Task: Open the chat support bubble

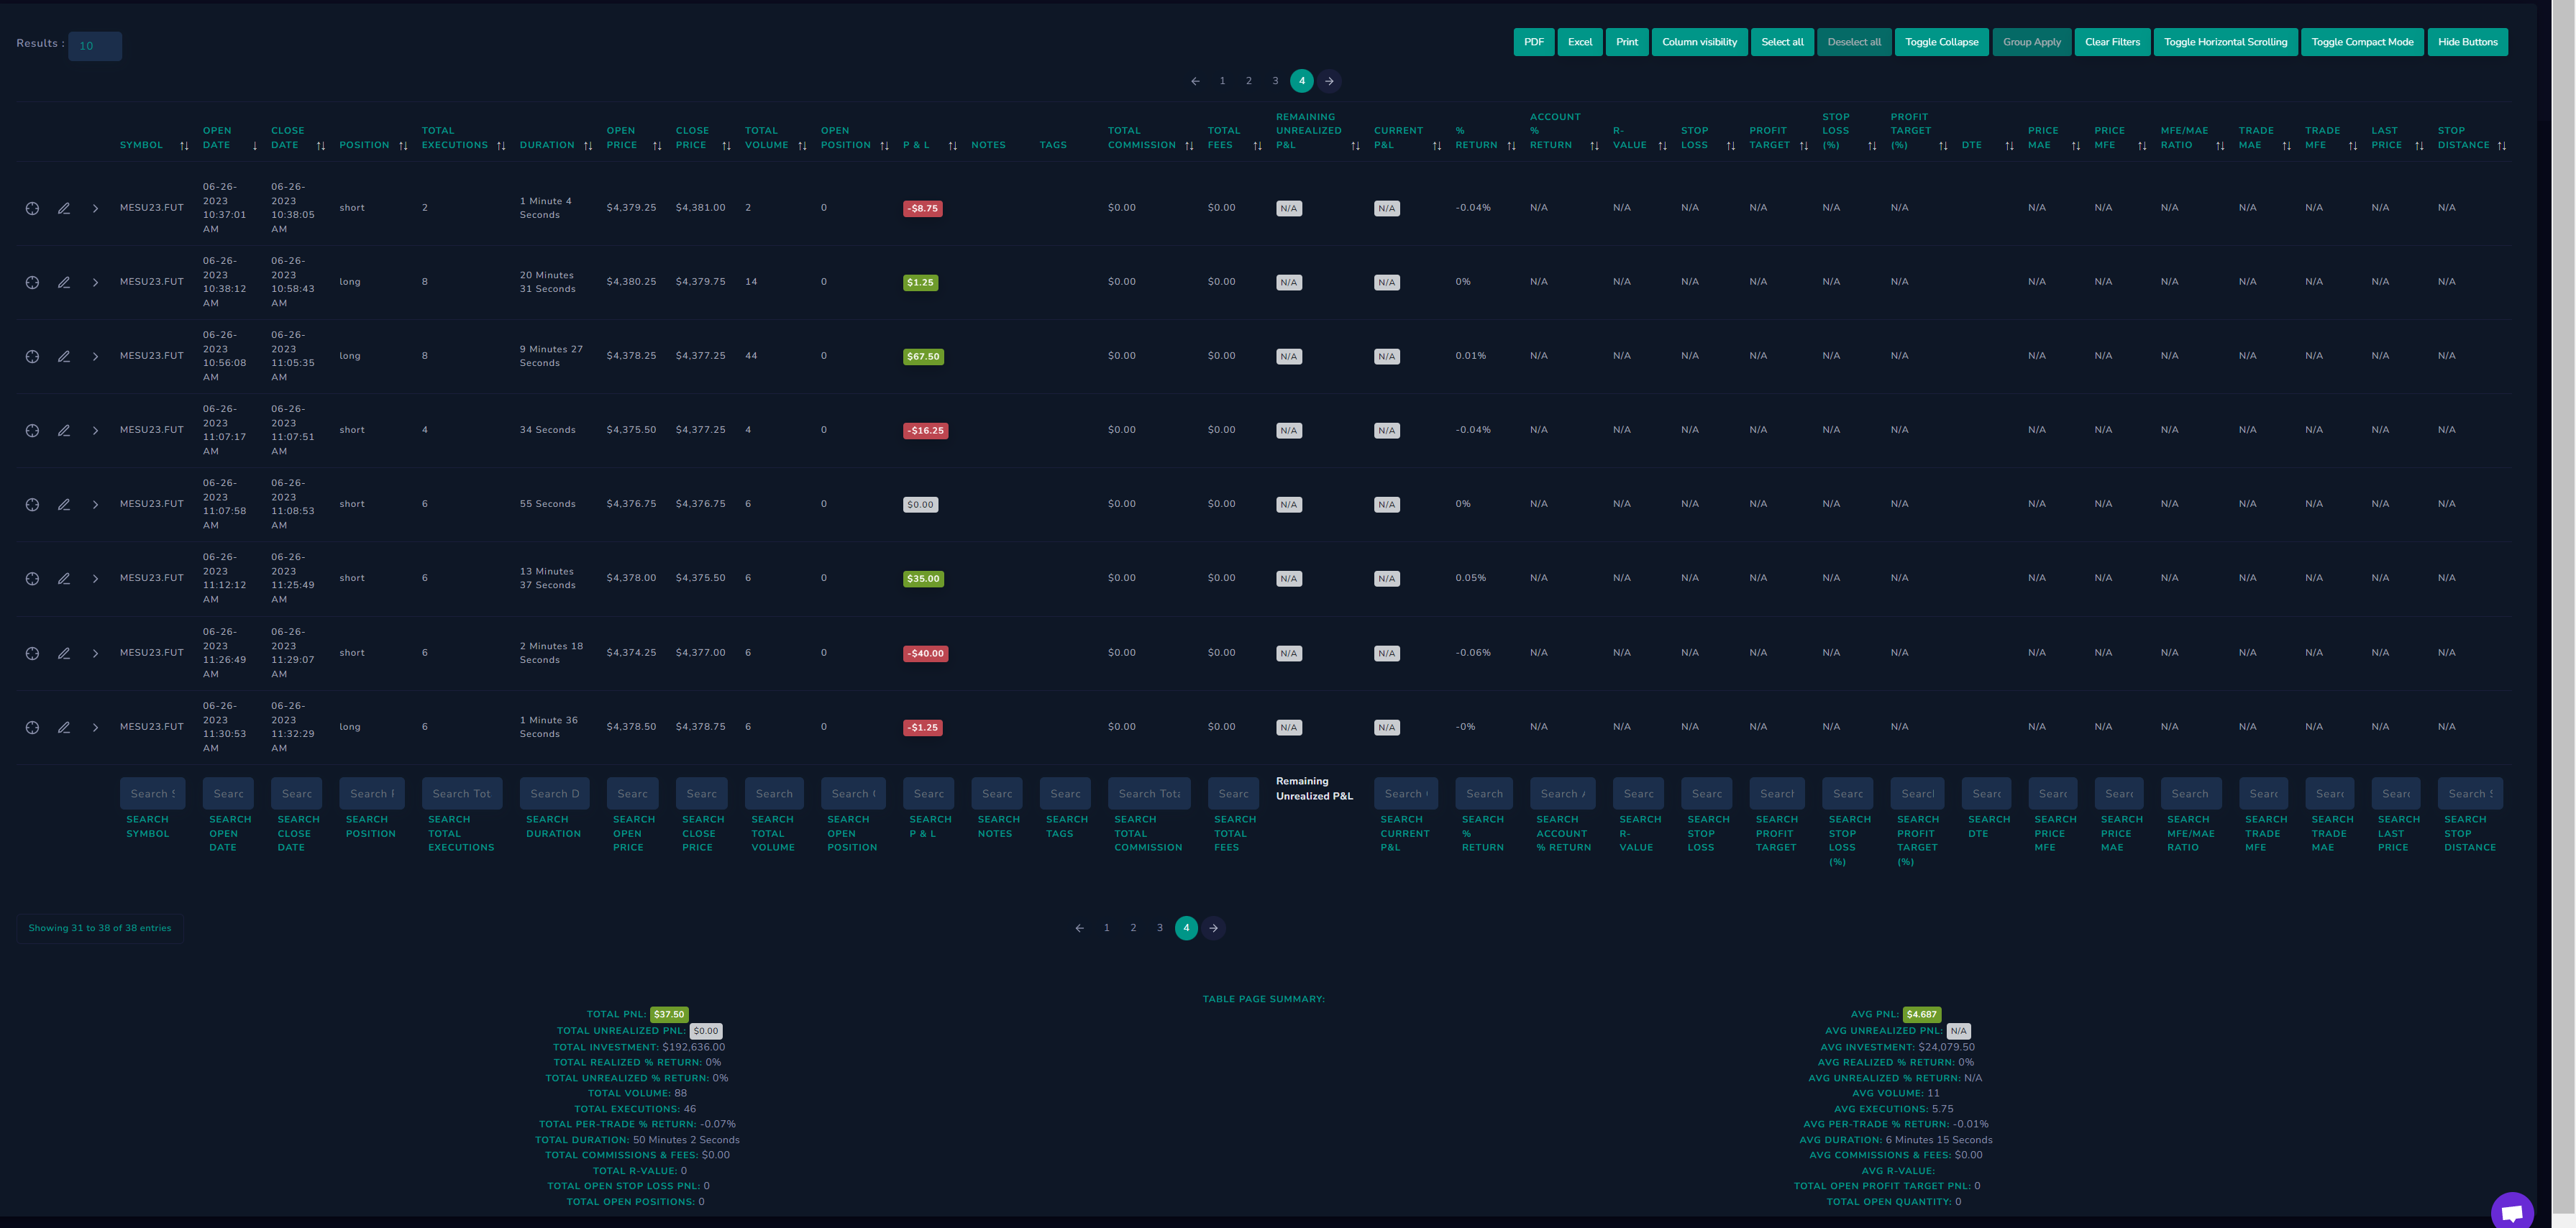Action: pyautogui.click(x=2512, y=1211)
